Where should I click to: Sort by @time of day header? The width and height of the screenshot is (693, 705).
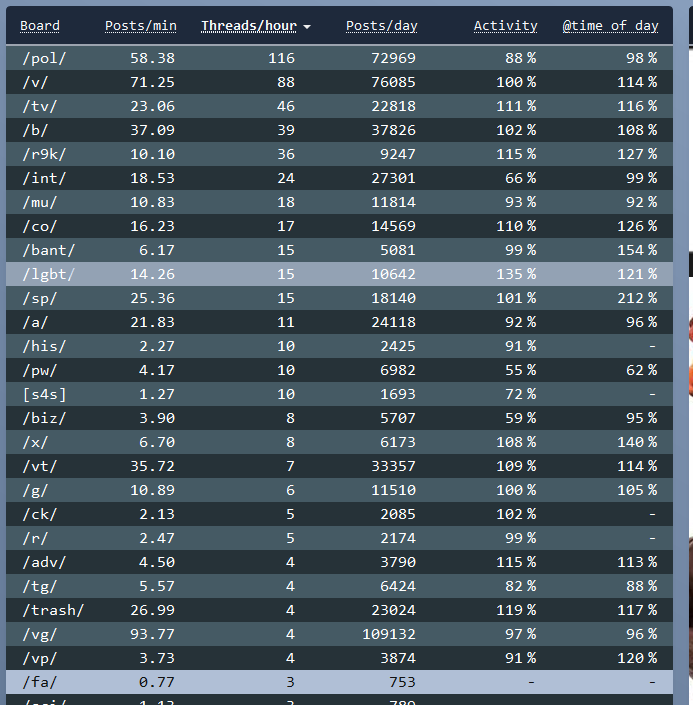point(610,26)
